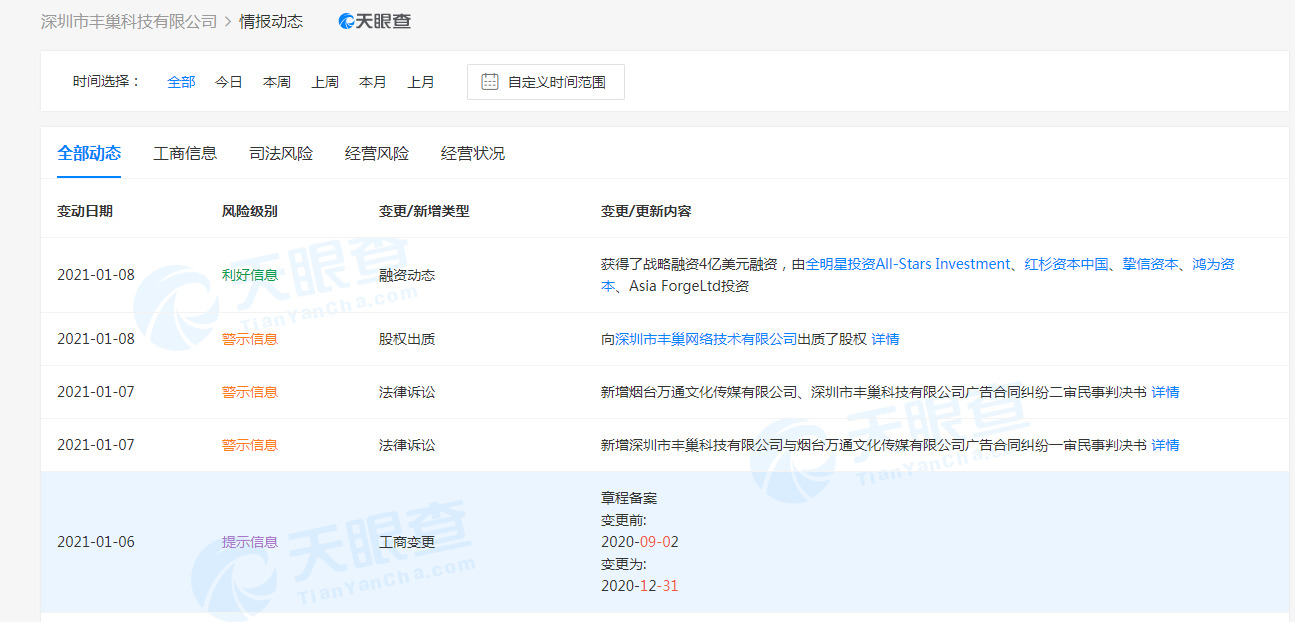Click 情报动态 breadcrumb text

click(271, 21)
